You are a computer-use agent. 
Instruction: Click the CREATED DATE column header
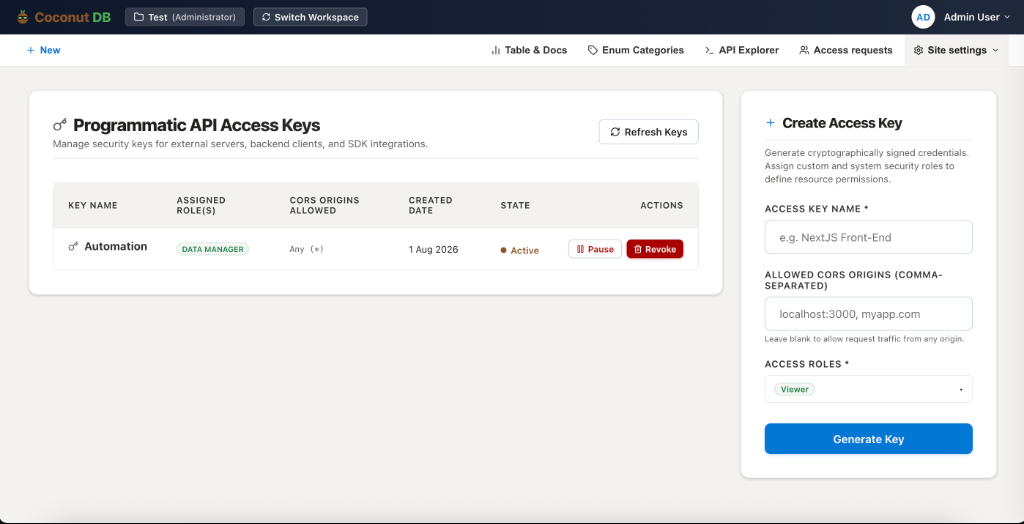pyautogui.click(x=430, y=205)
